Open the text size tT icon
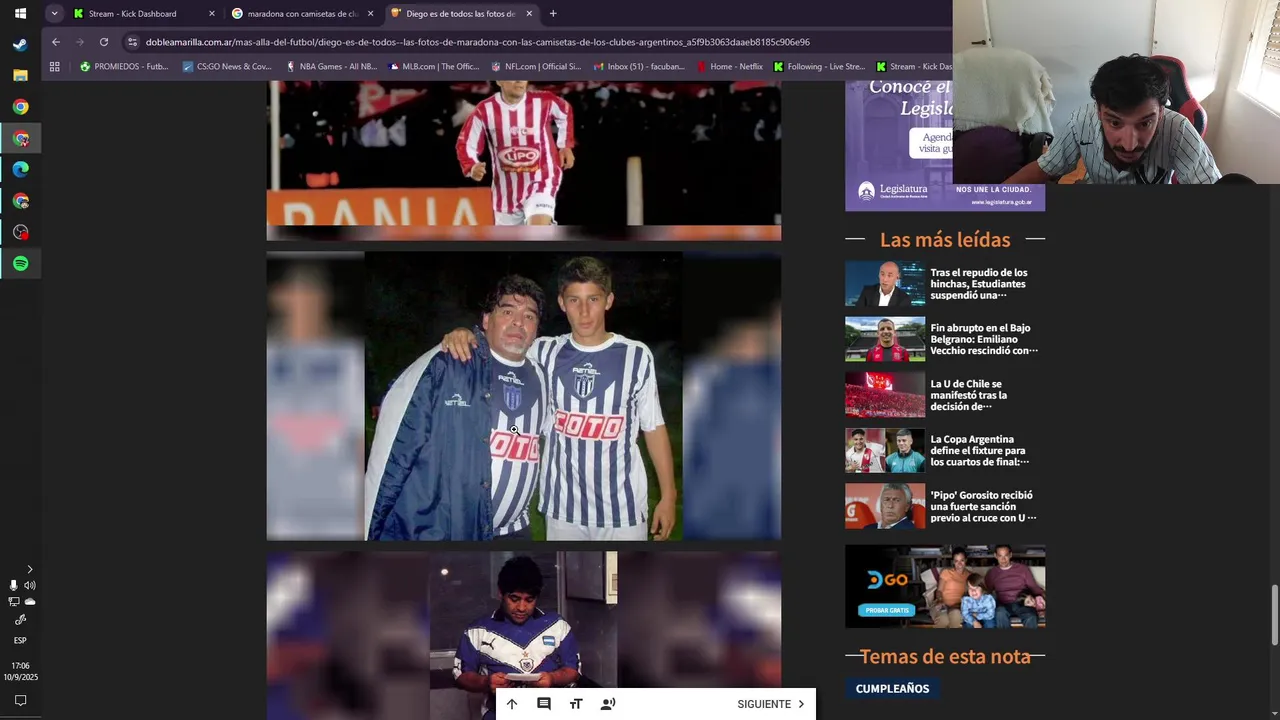 pos(576,704)
